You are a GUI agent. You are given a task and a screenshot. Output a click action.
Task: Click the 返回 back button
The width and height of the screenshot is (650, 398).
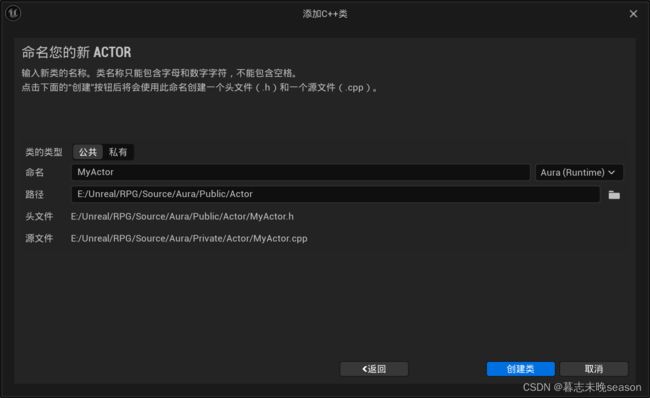(374, 369)
